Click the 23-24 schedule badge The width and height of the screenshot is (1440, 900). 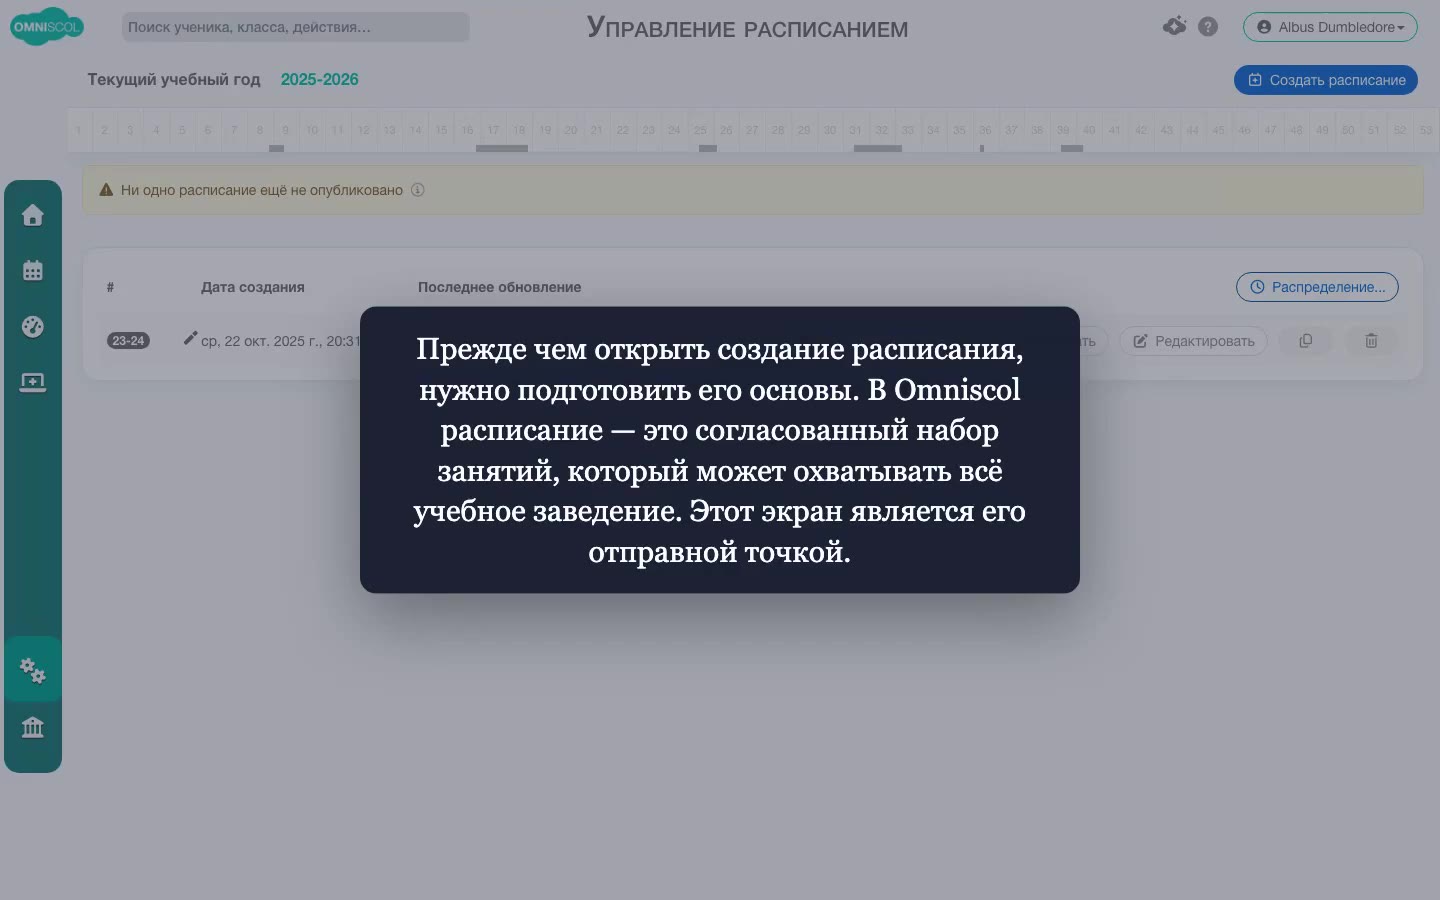[x=128, y=341]
